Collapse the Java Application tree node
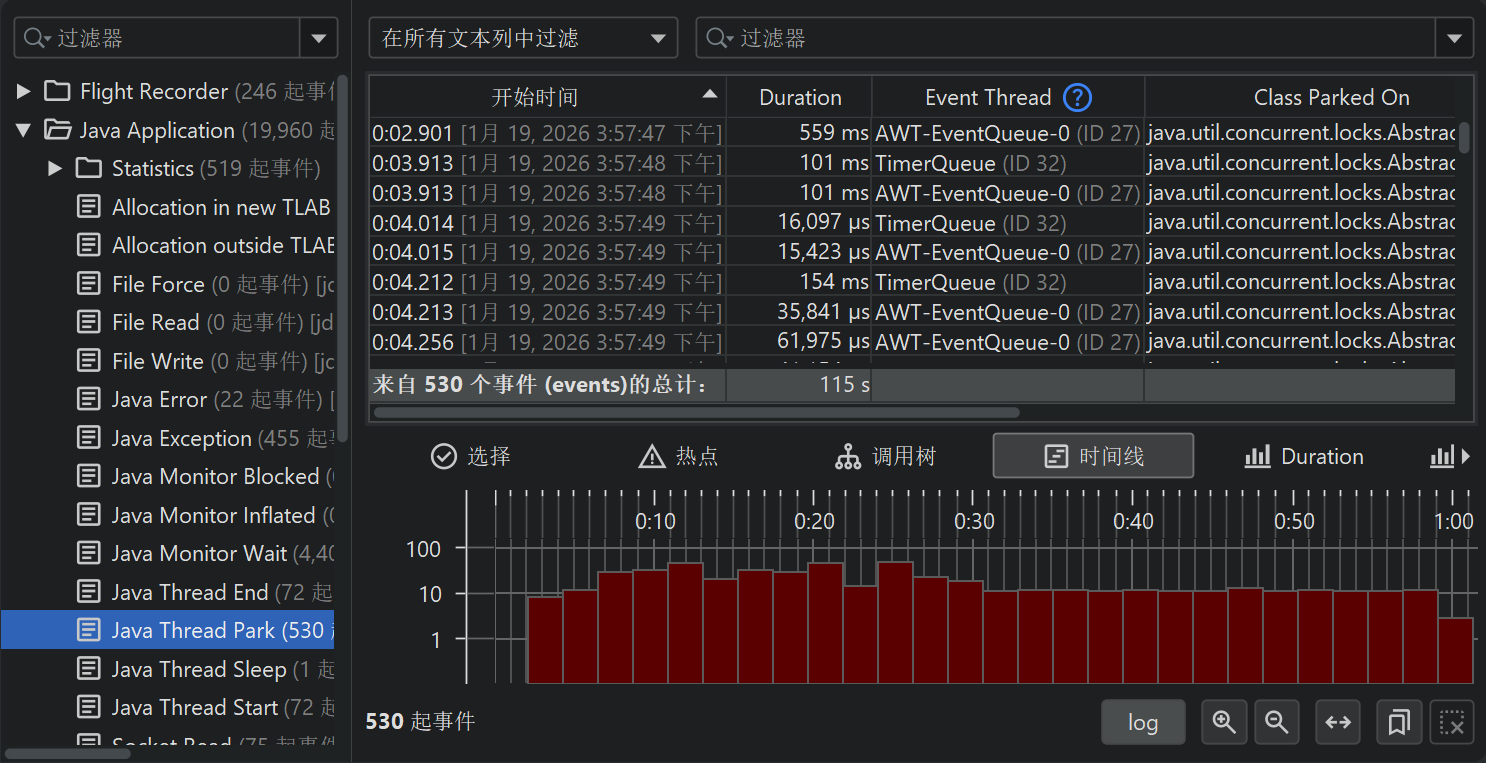 tap(24, 131)
